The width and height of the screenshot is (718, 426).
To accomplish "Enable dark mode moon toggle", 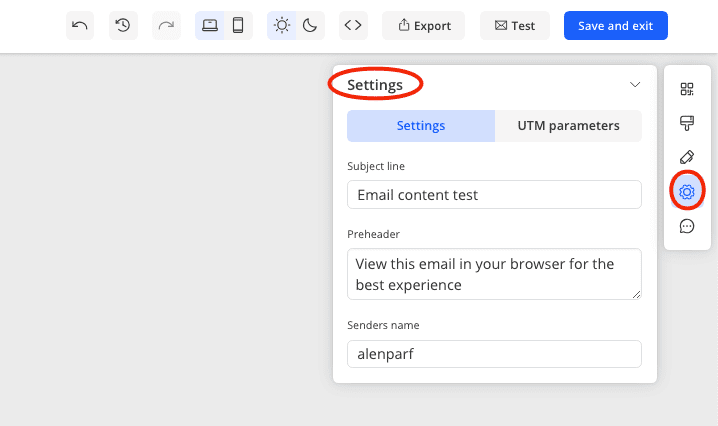I will [x=310, y=26].
